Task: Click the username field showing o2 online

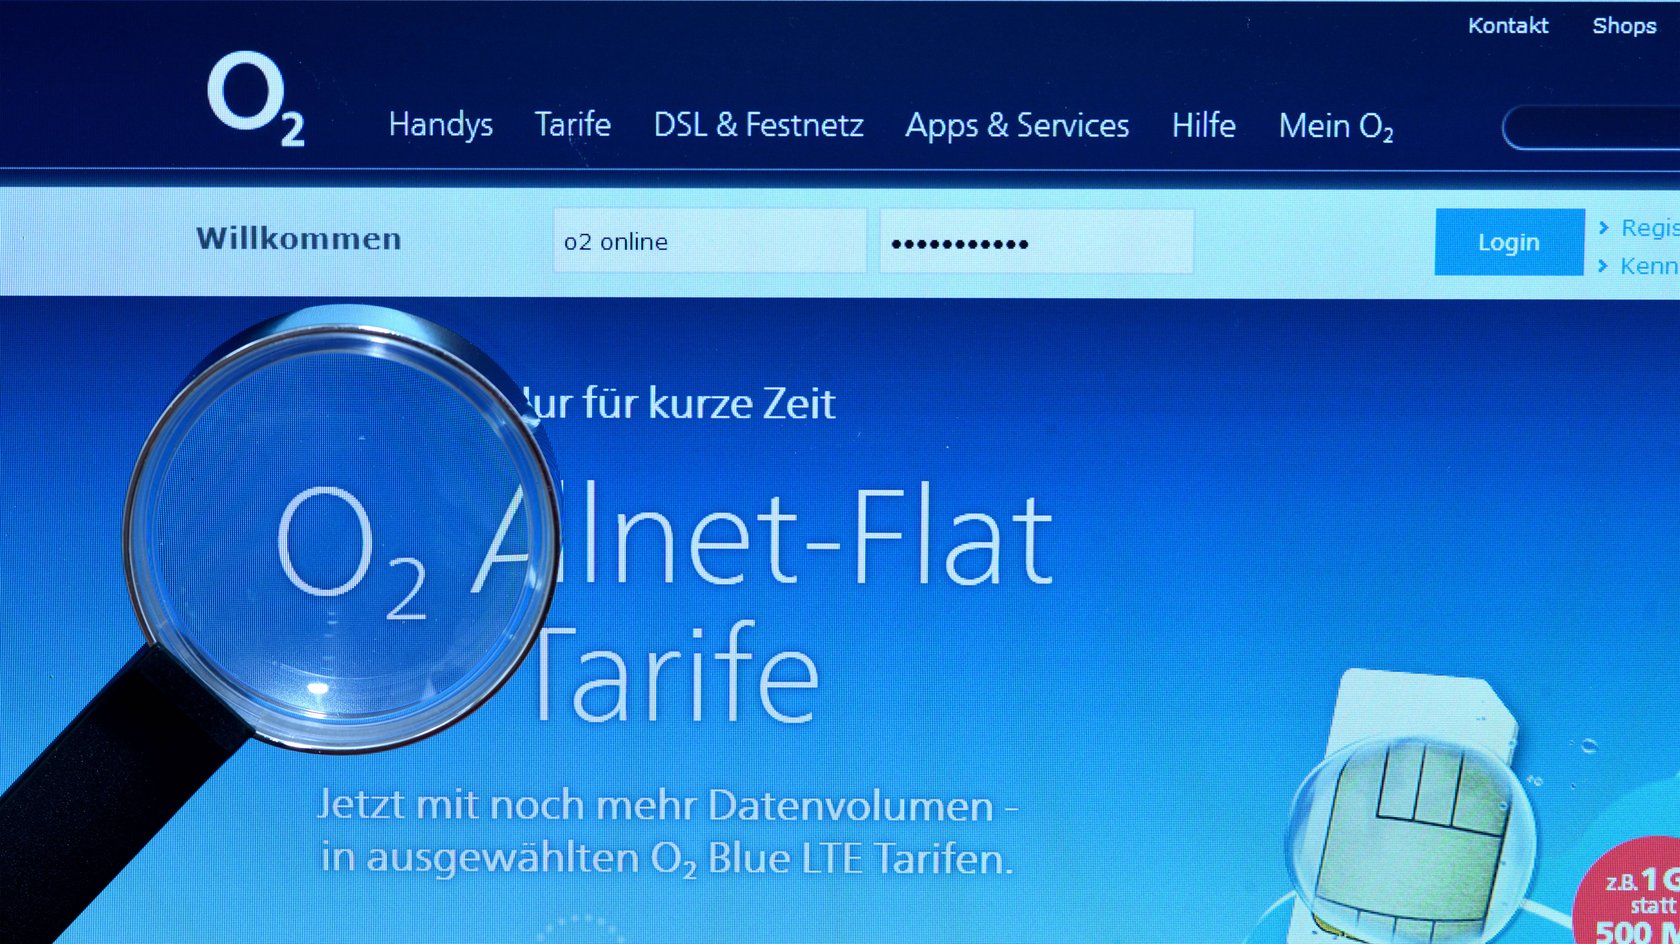Action: [x=710, y=241]
